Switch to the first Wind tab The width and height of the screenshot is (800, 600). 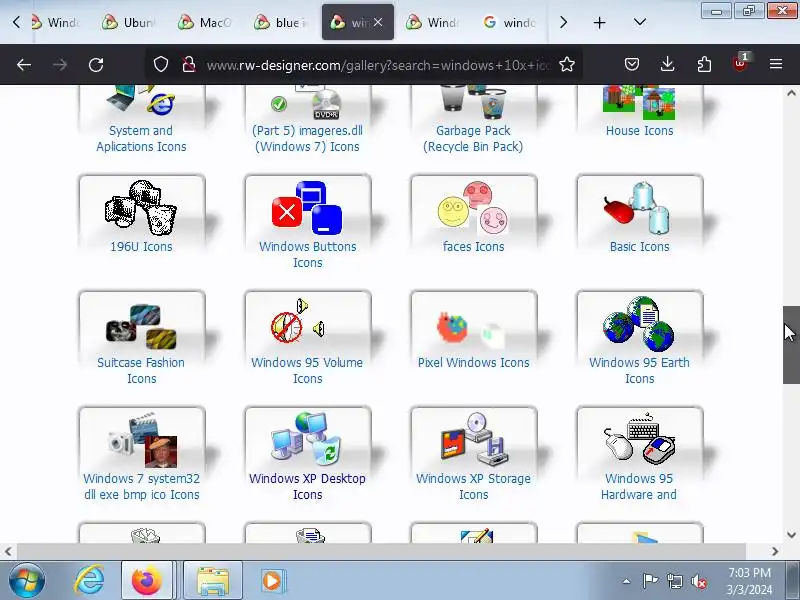click(55, 22)
